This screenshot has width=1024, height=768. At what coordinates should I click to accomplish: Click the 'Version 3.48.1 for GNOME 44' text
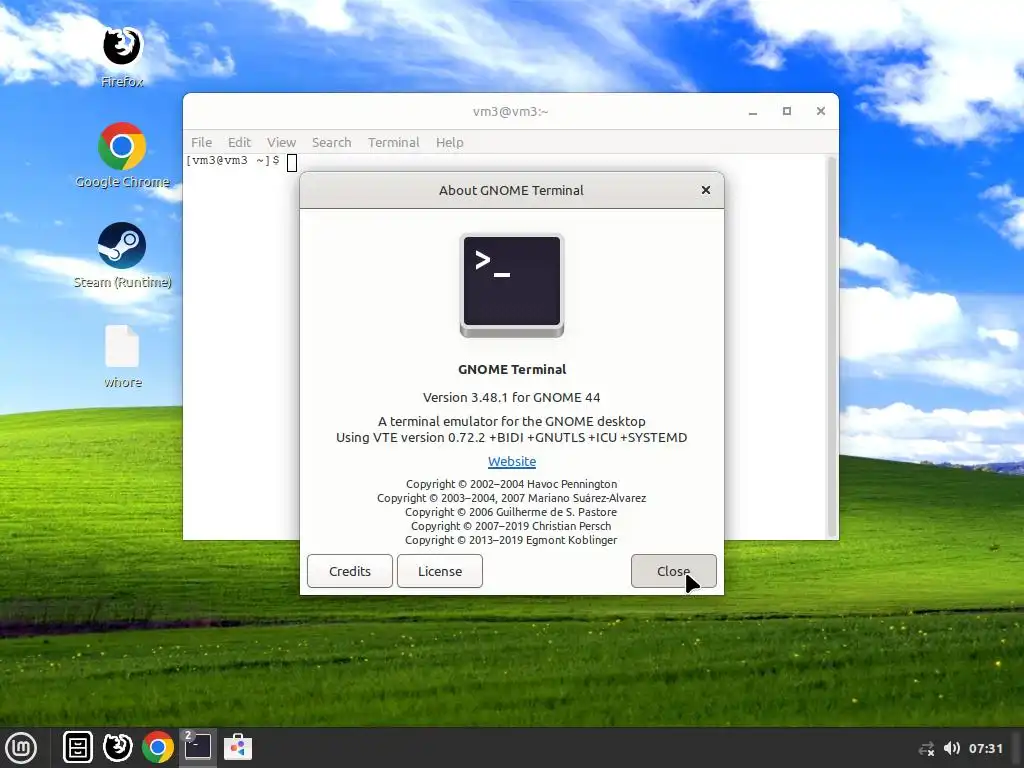click(x=511, y=397)
